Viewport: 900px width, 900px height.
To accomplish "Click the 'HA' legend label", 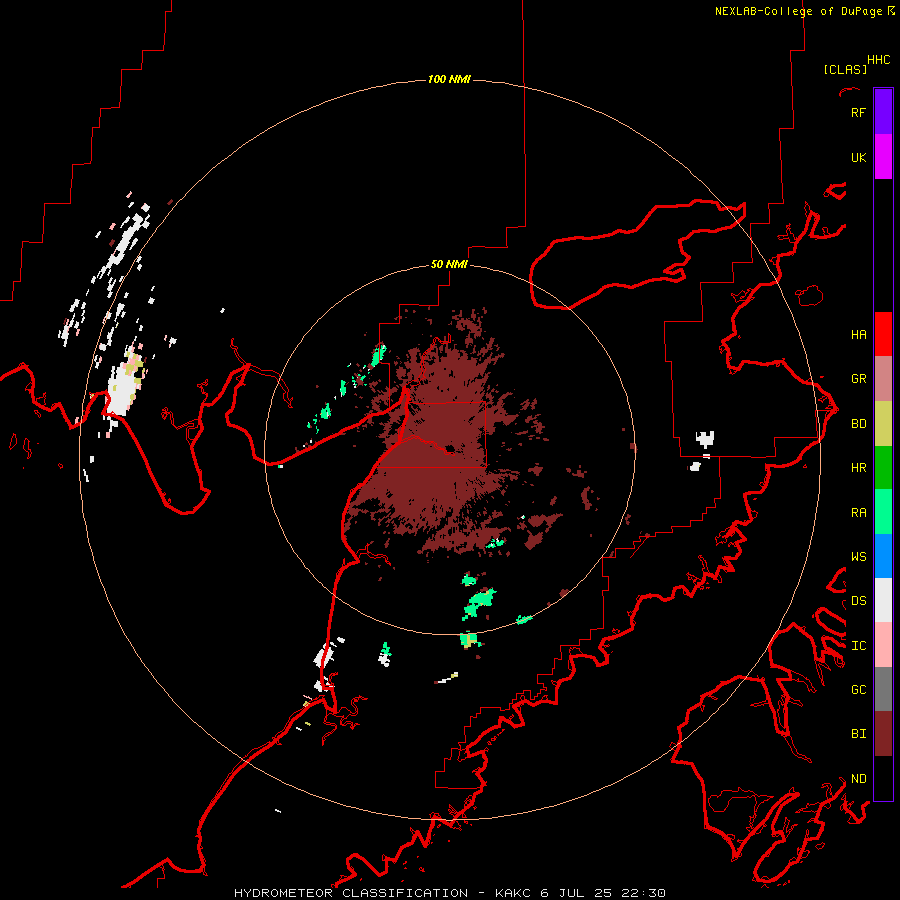I will [858, 335].
